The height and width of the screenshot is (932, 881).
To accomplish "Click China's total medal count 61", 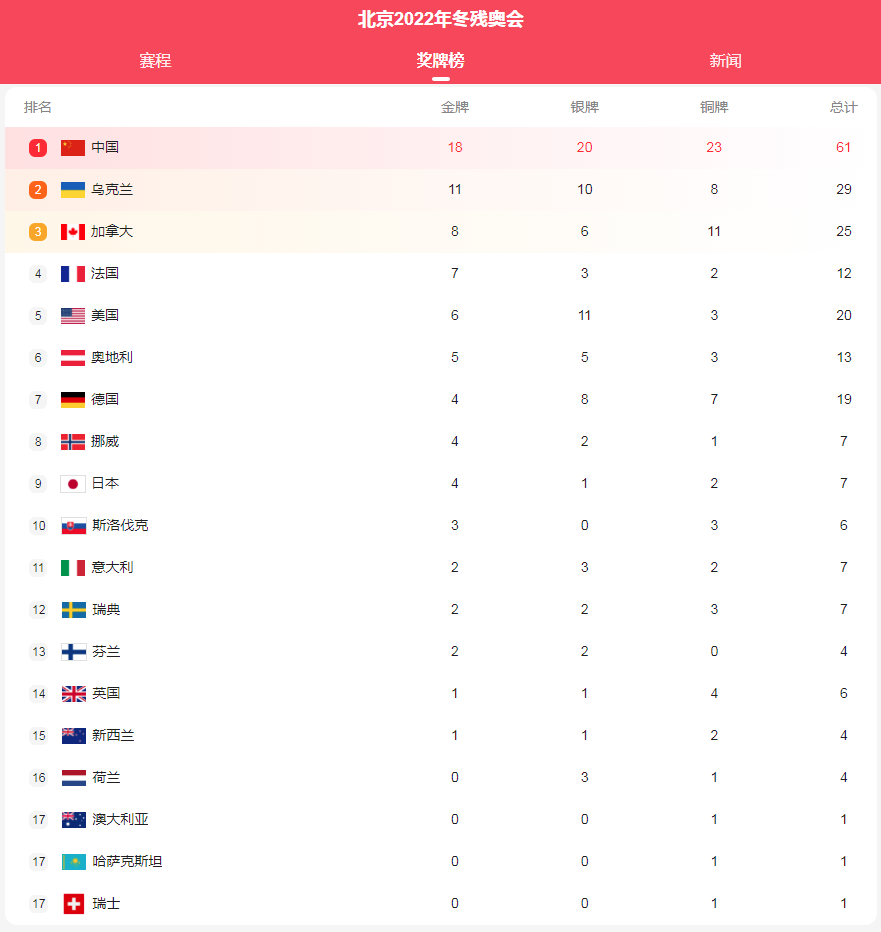I will [x=844, y=147].
